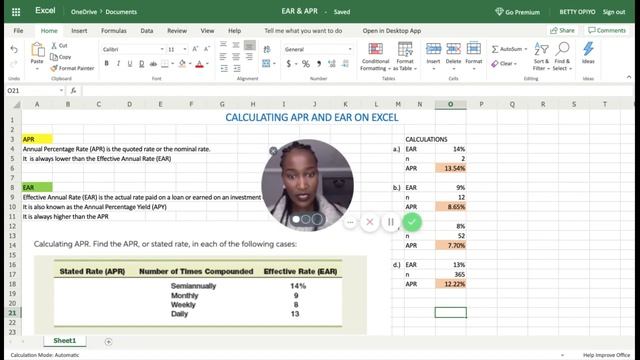Viewport: 640px width, 360px height.
Task: Toggle Double Underline formatting
Action: point(142,64)
